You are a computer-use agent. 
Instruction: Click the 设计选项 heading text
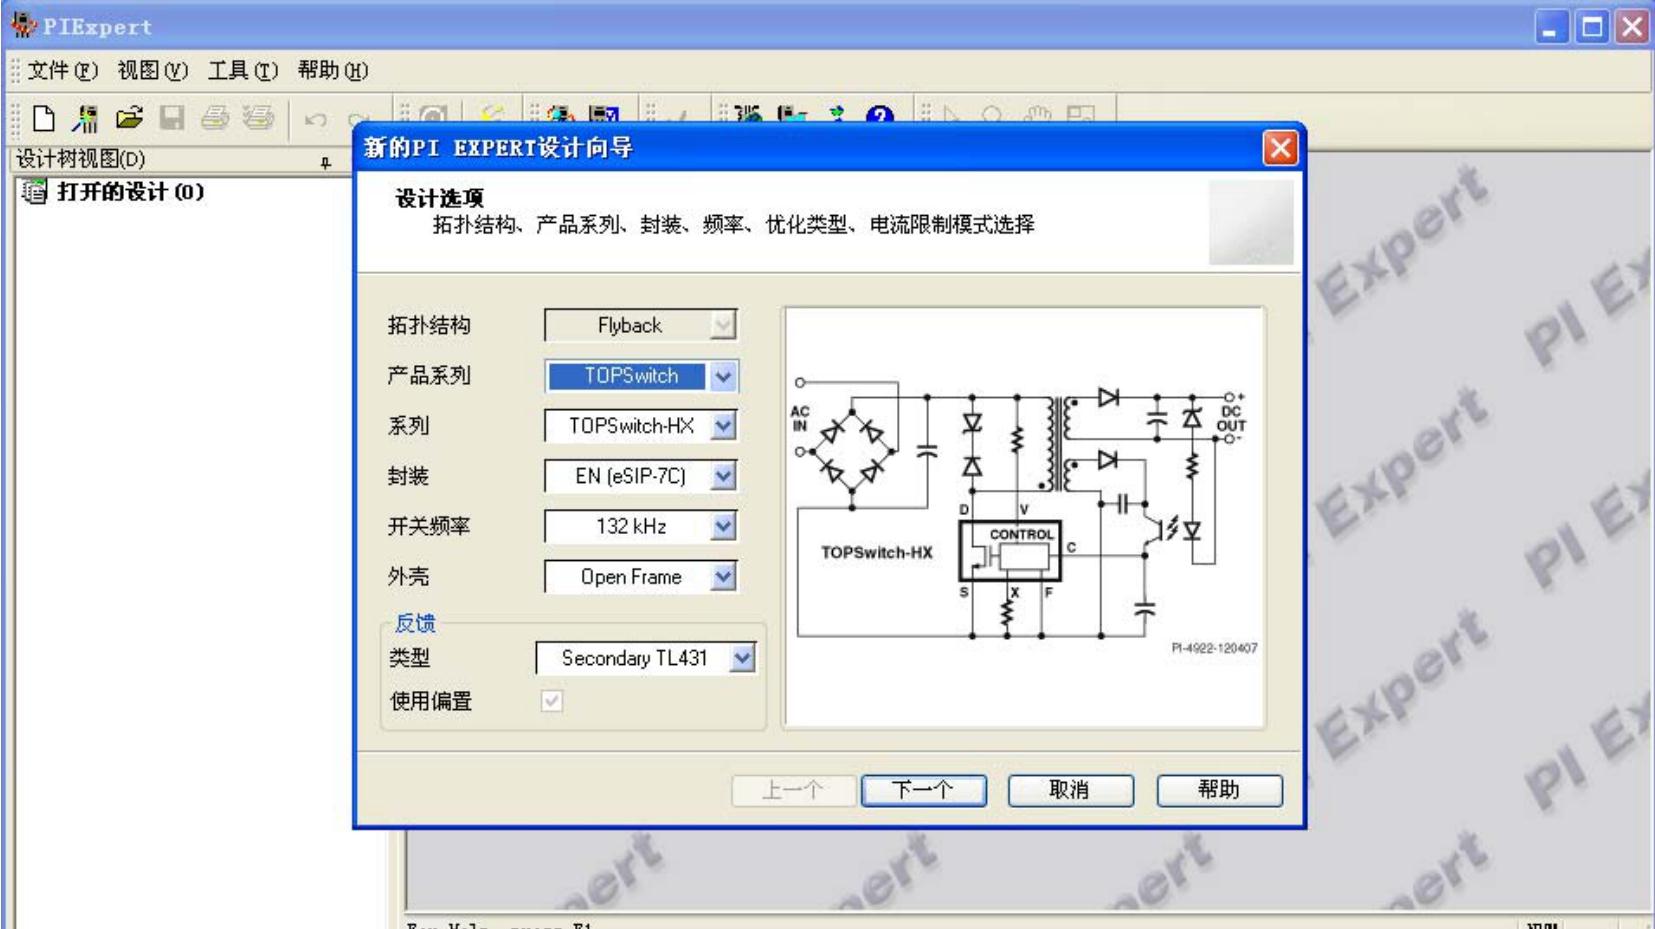(439, 198)
